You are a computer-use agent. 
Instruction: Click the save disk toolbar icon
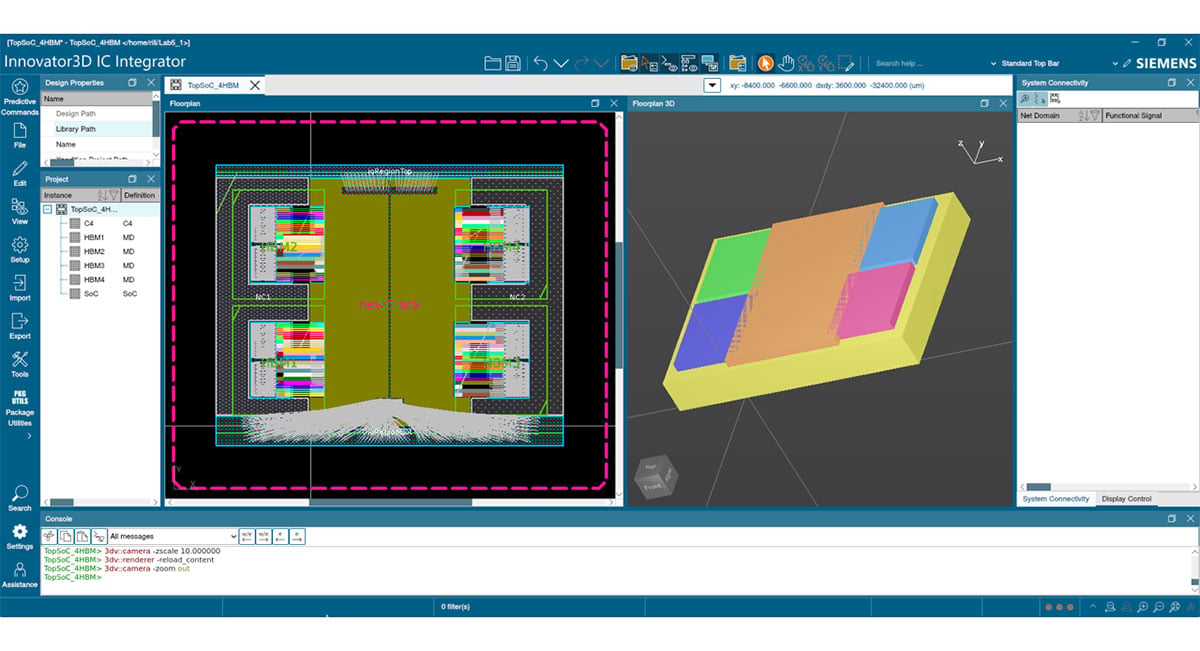(512, 63)
